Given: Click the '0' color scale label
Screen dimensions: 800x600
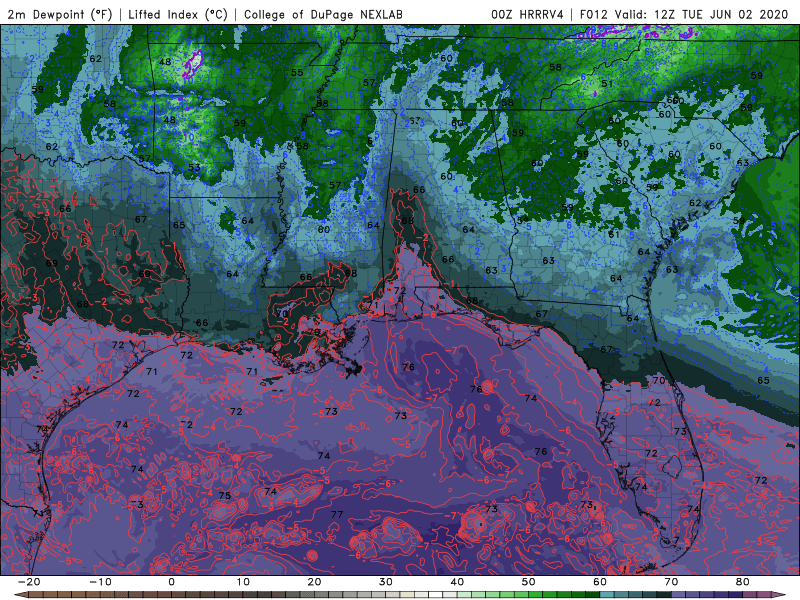Looking at the screenshot, I should point(171,582).
